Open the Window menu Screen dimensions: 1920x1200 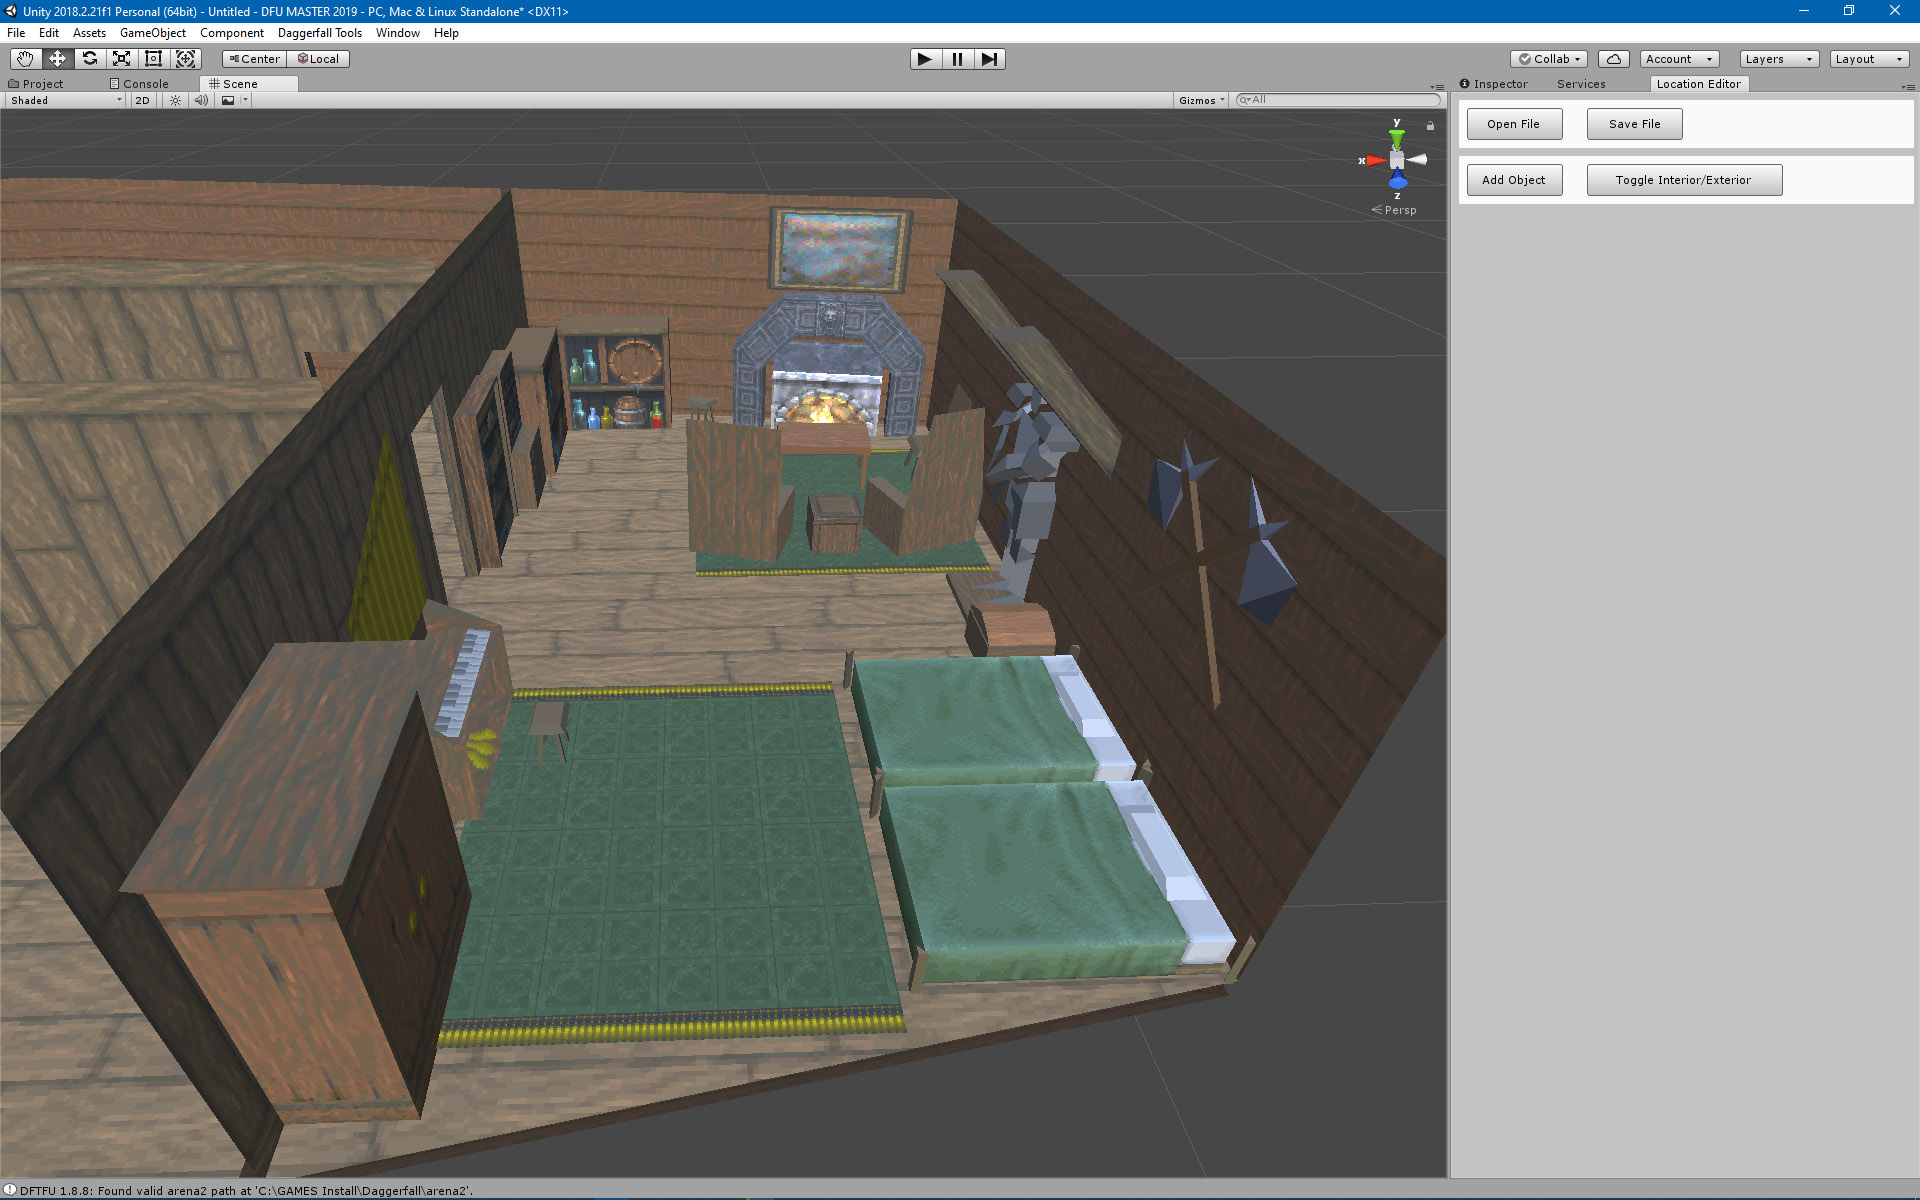point(398,33)
